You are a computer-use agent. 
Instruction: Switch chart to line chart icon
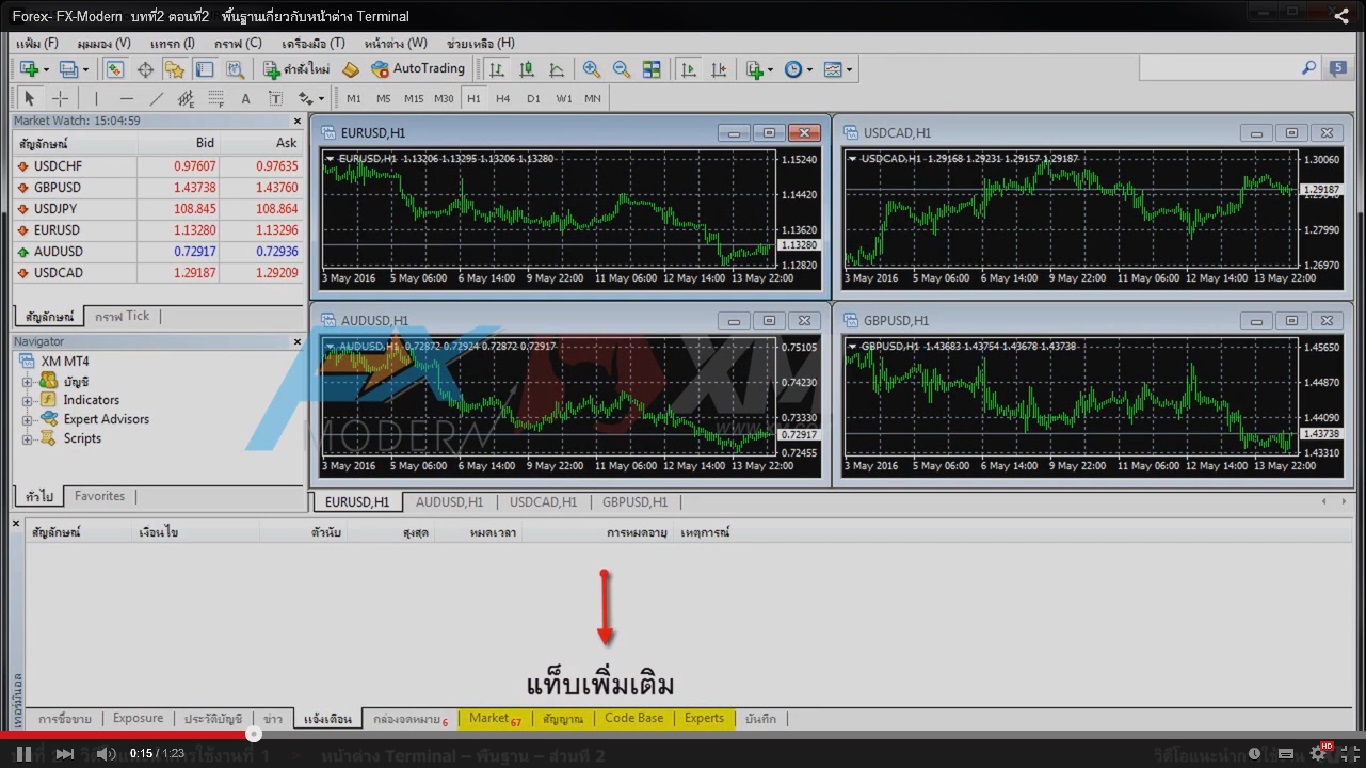pyautogui.click(x=557, y=69)
